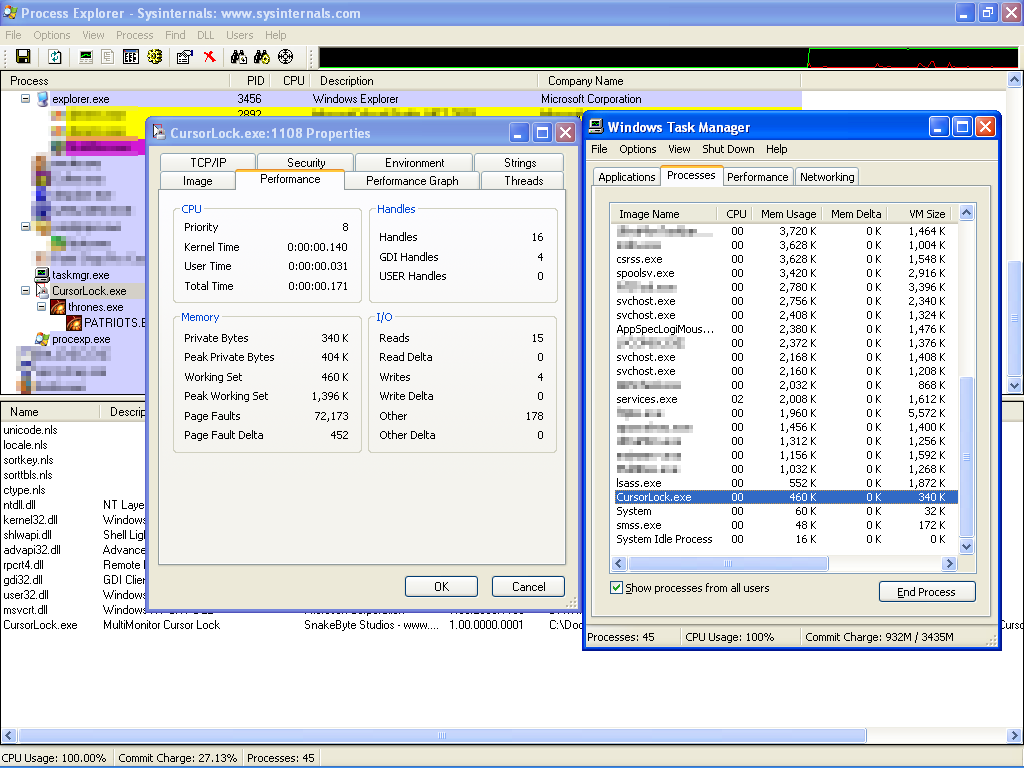The height and width of the screenshot is (768, 1024).
Task: Open System Information via the graph toolbar icon
Action: click(x=86, y=57)
